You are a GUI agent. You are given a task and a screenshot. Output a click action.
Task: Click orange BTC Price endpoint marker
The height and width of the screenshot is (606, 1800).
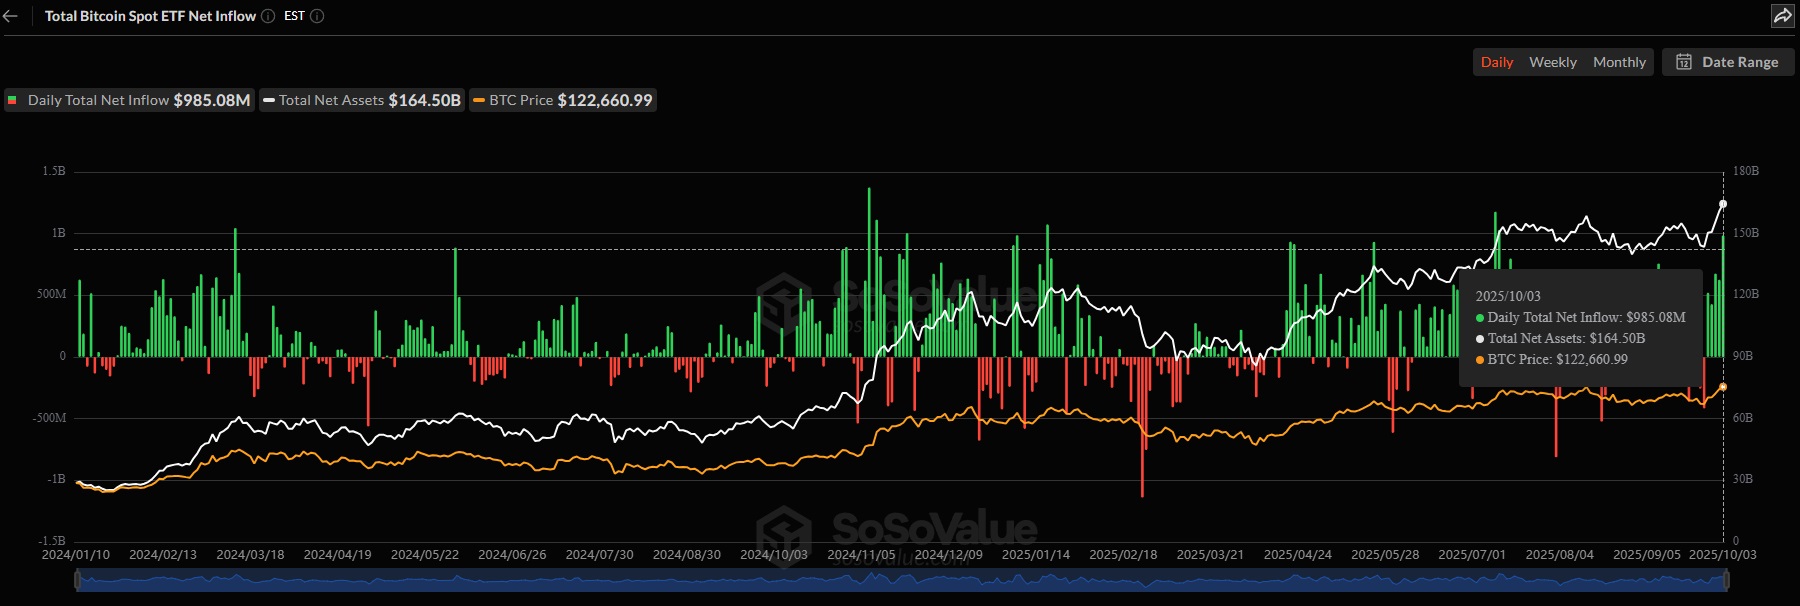coord(1723,387)
